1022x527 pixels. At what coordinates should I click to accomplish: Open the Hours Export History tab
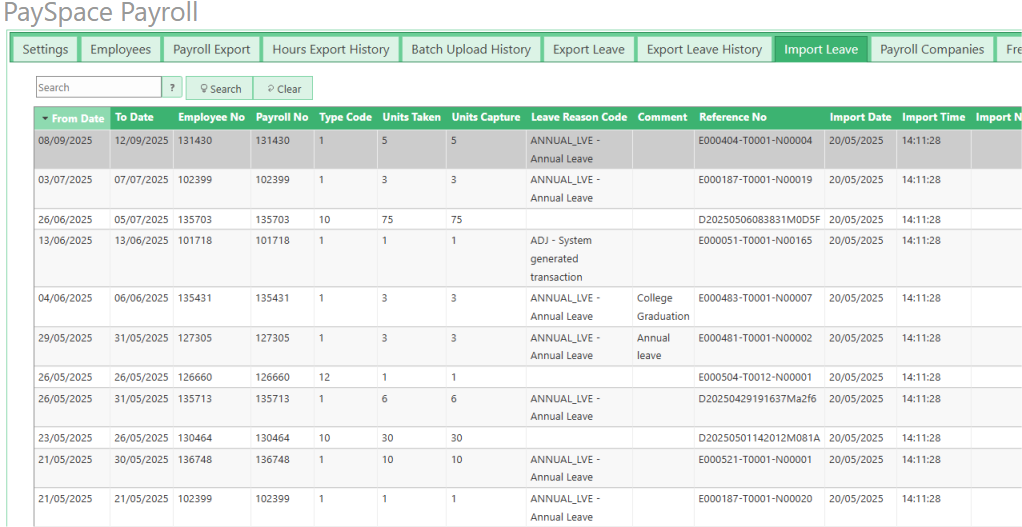(330, 49)
